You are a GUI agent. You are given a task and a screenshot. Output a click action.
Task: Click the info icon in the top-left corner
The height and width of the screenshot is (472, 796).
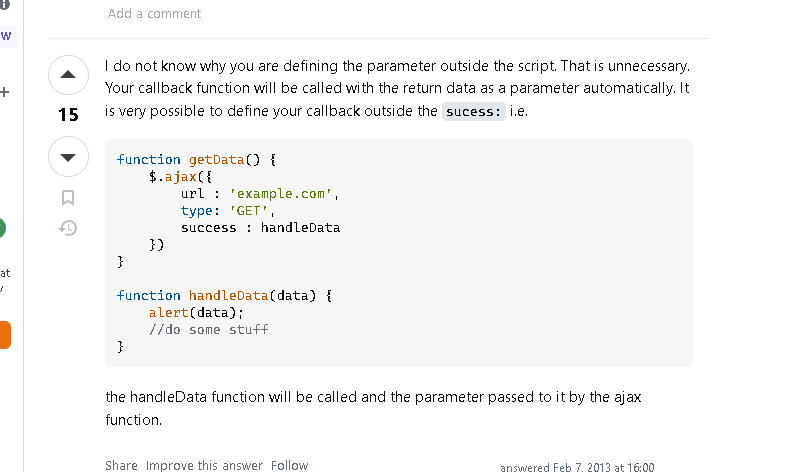click(5, 5)
